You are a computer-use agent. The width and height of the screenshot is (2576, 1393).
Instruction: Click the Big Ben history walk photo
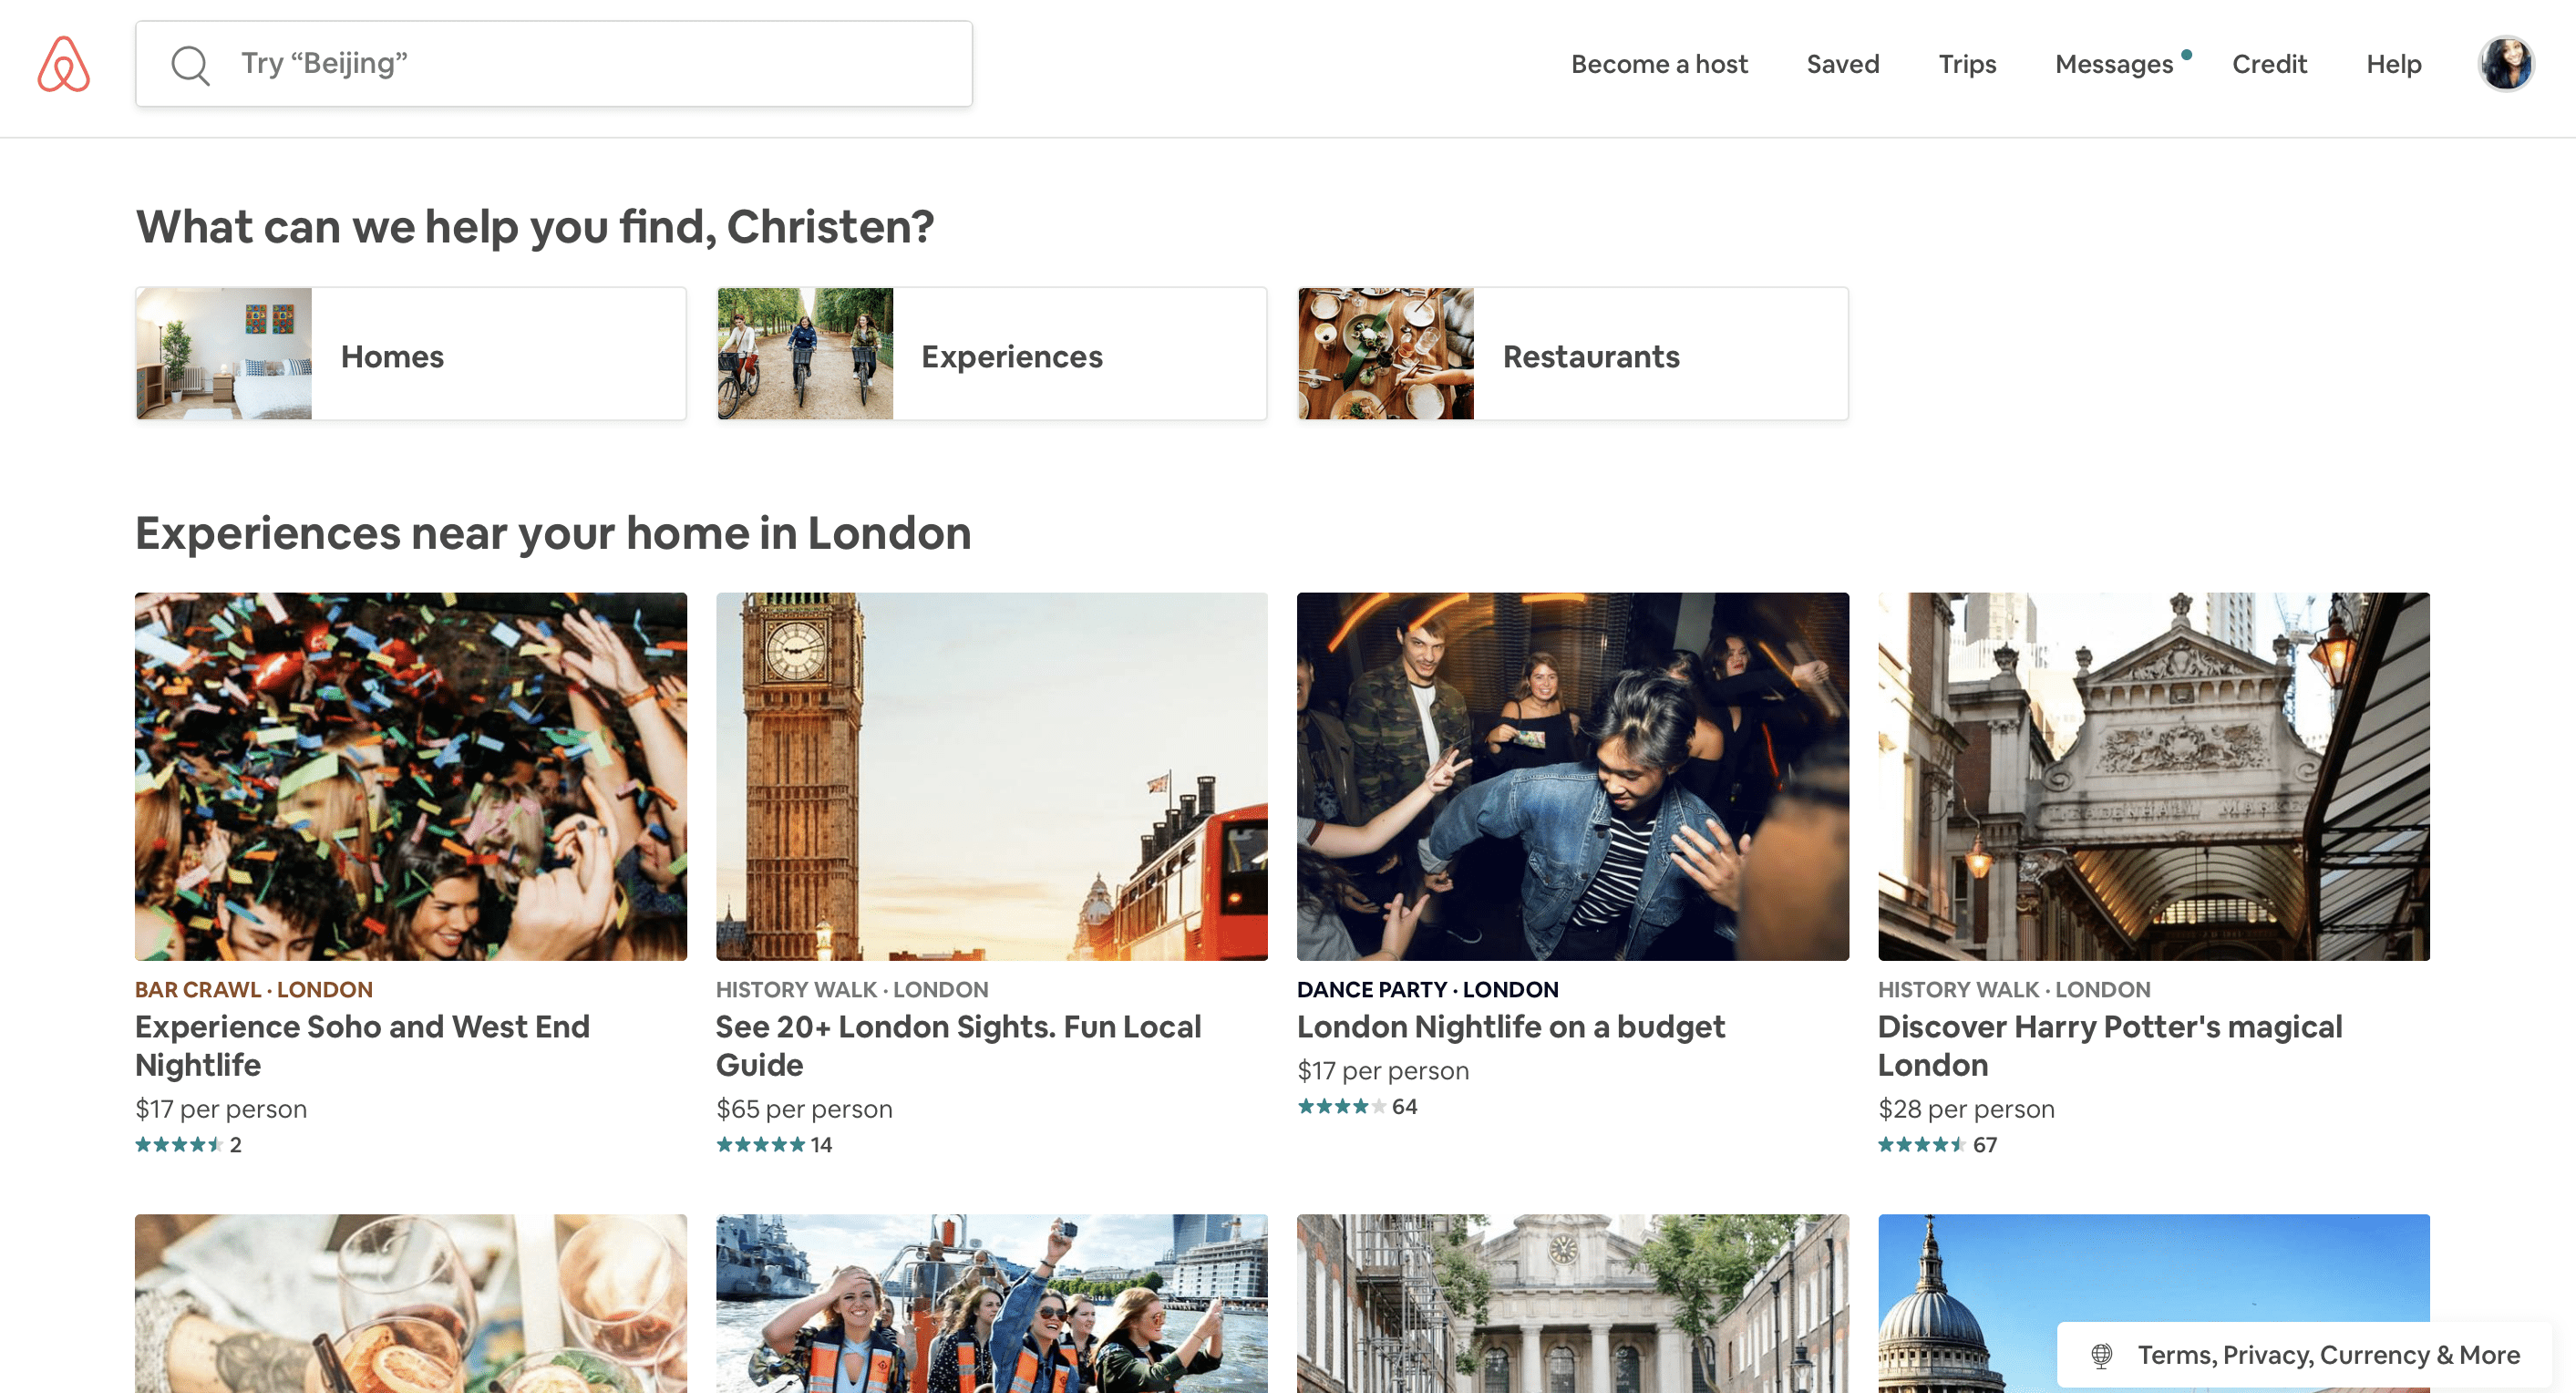[991, 776]
